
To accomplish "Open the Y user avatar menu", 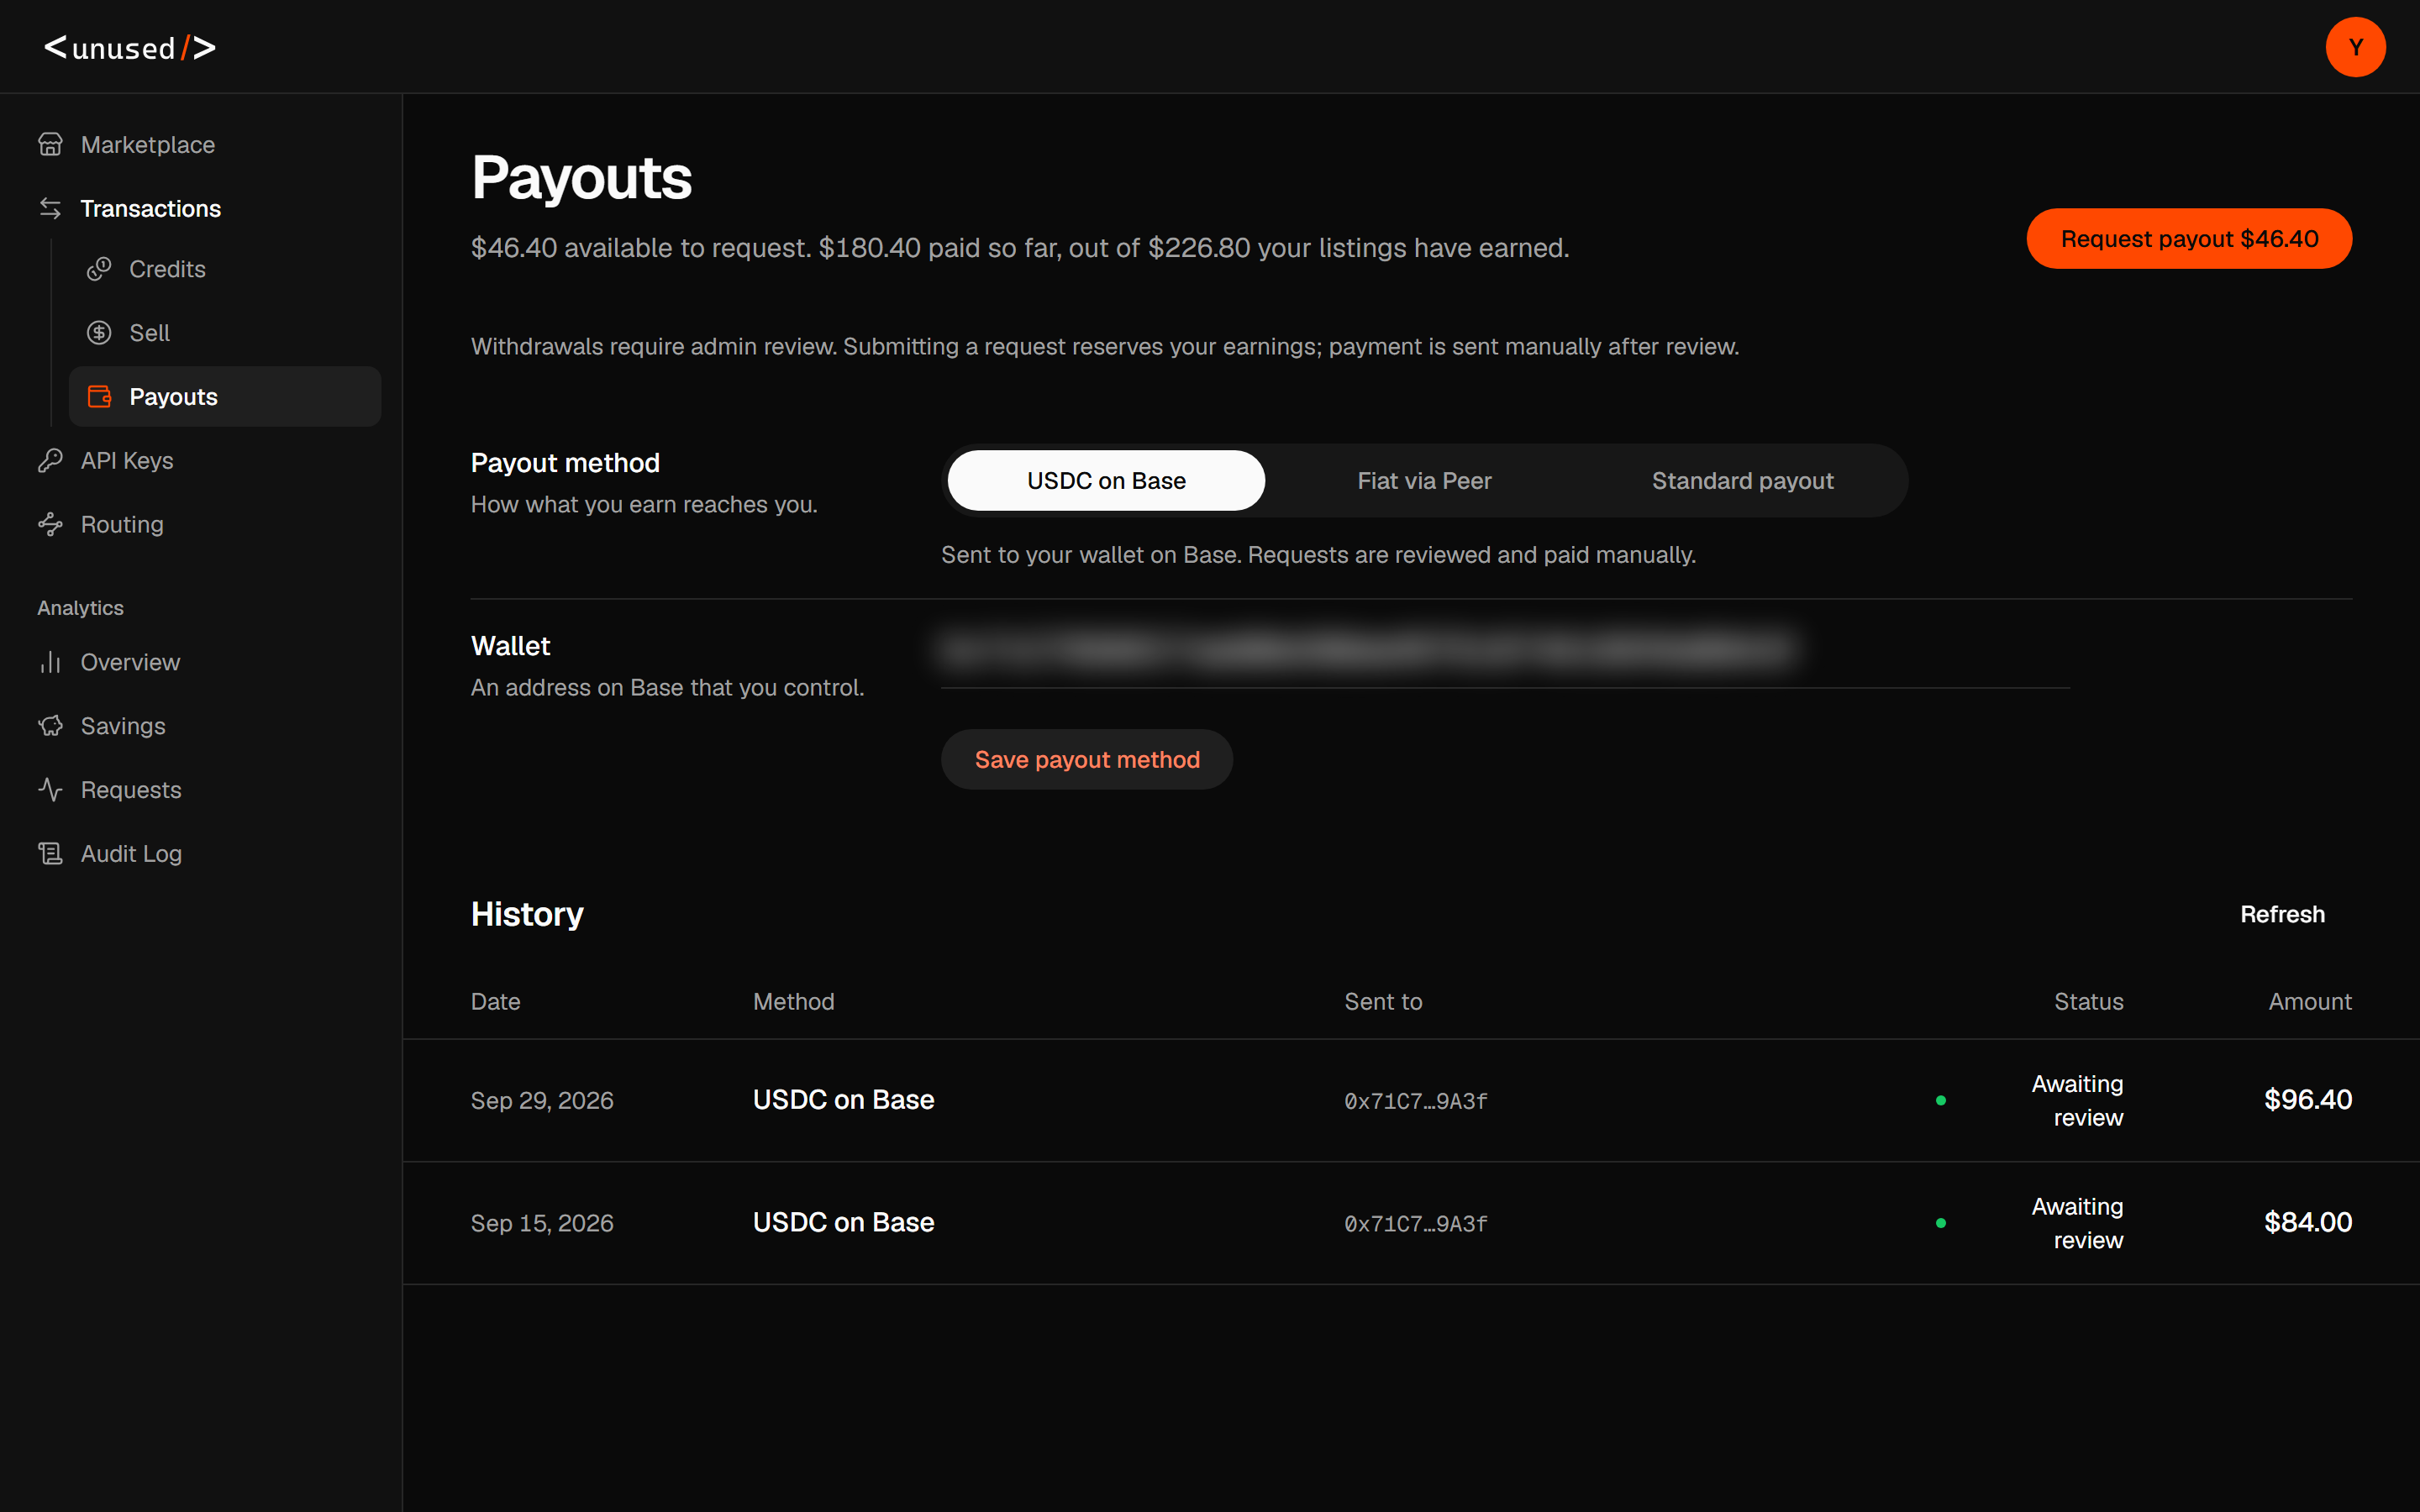I will (x=2355, y=47).
